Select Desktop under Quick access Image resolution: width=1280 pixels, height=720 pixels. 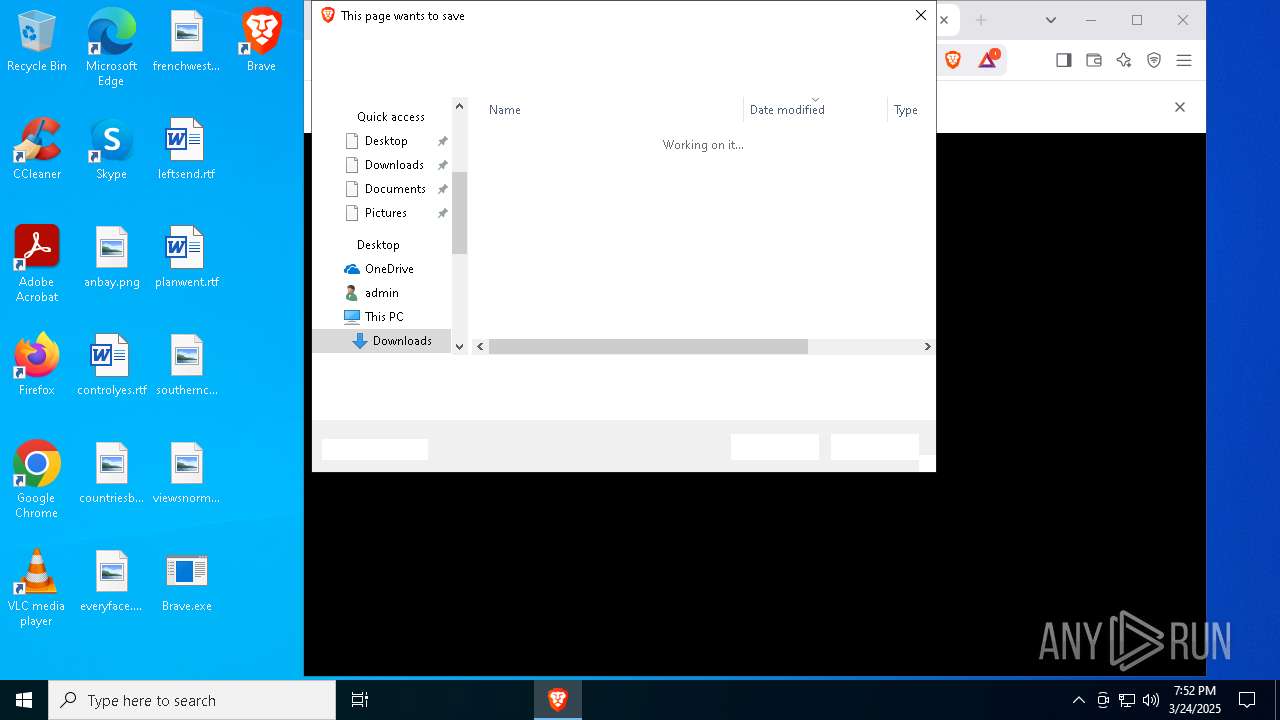[385, 141]
